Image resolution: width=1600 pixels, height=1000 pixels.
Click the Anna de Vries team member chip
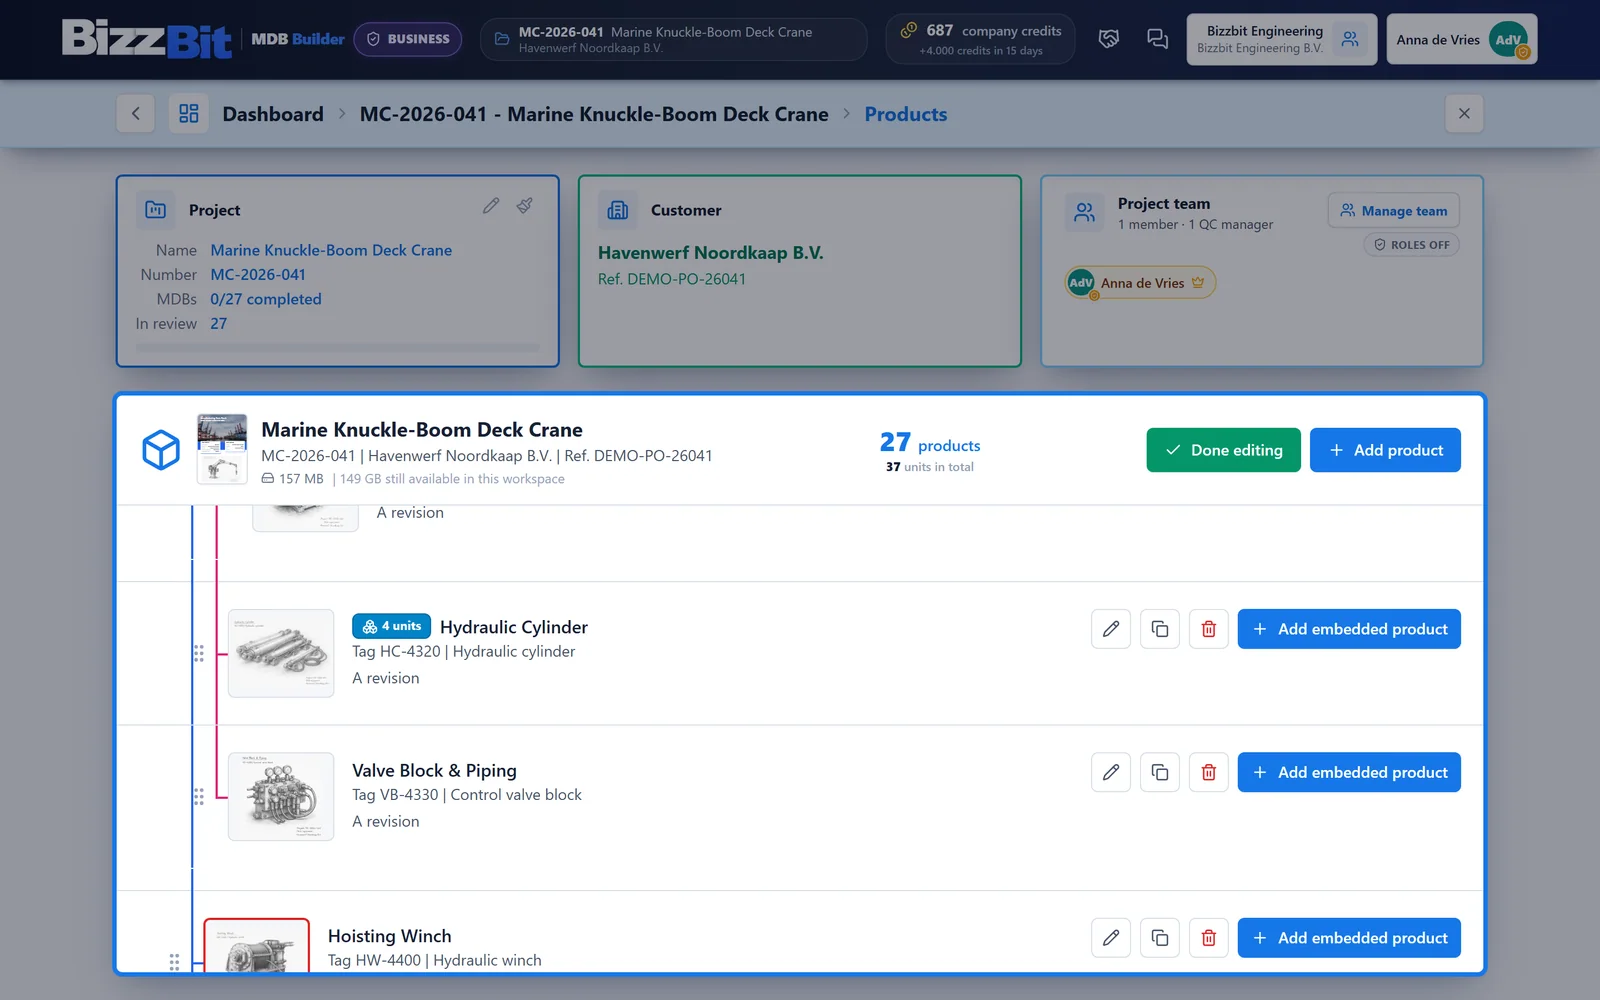pos(1141,283)
